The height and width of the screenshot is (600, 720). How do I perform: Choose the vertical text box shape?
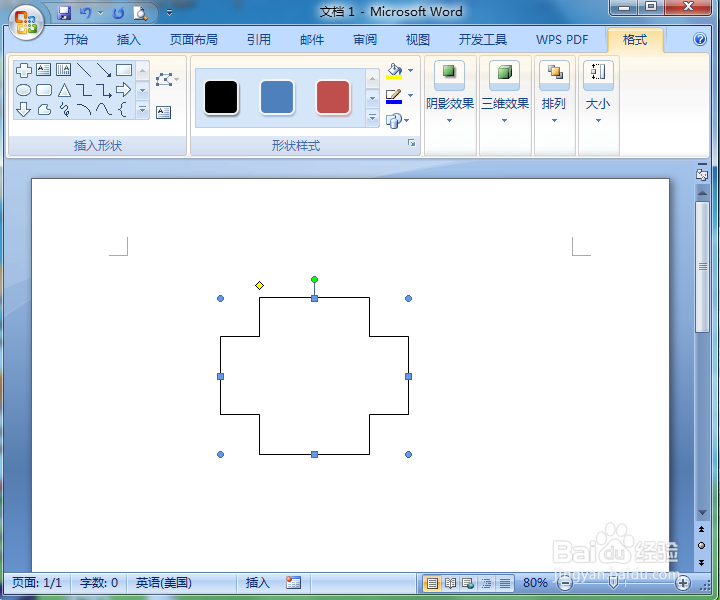(63, 70)
